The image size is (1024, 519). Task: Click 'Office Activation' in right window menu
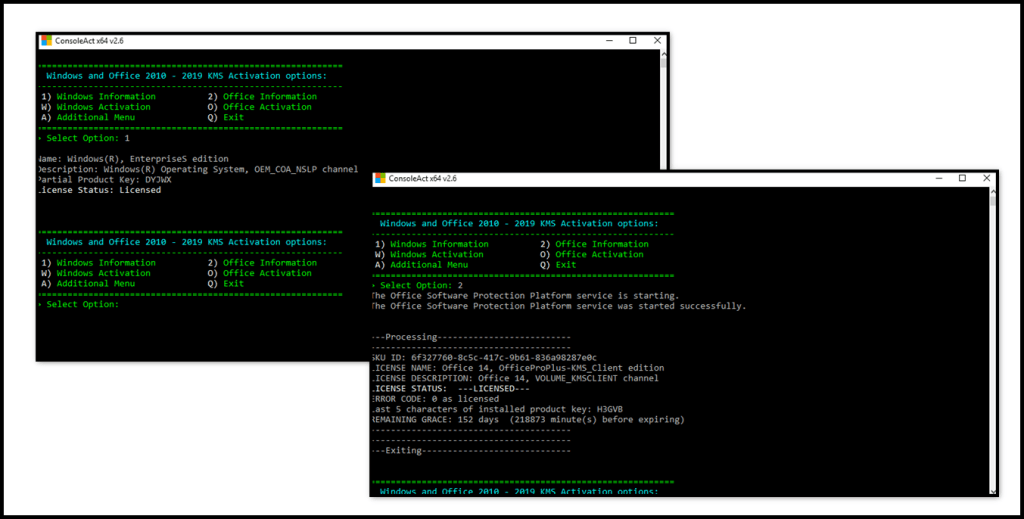(x=600, y=255)
